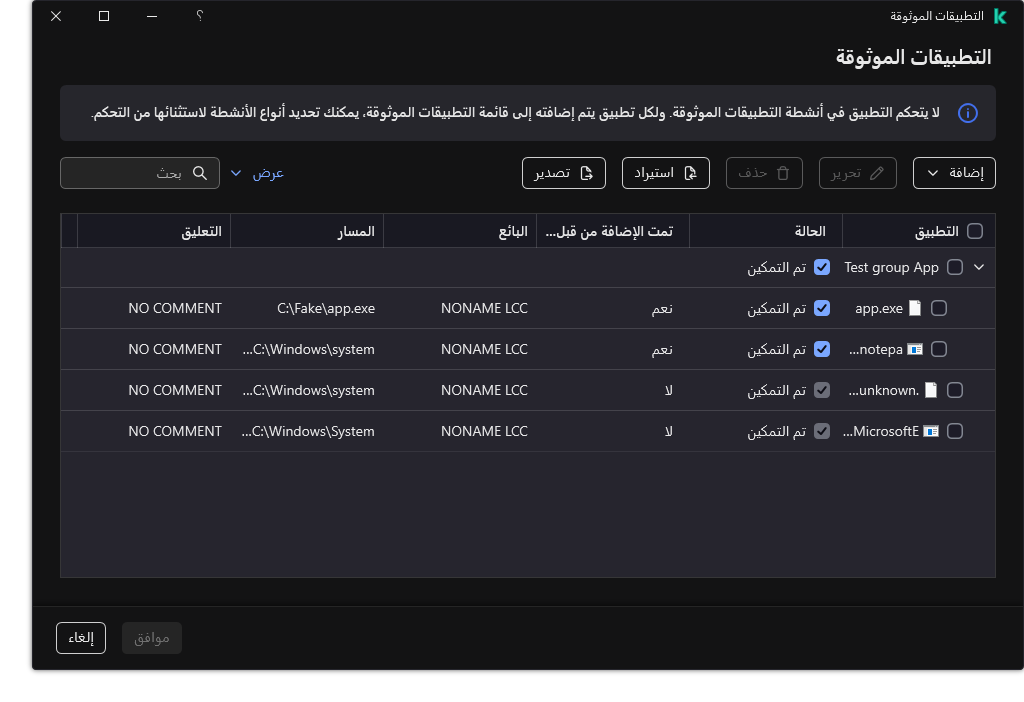Open help via the question mark icon
Screen dimensions: 1024x702
(199, 16)
